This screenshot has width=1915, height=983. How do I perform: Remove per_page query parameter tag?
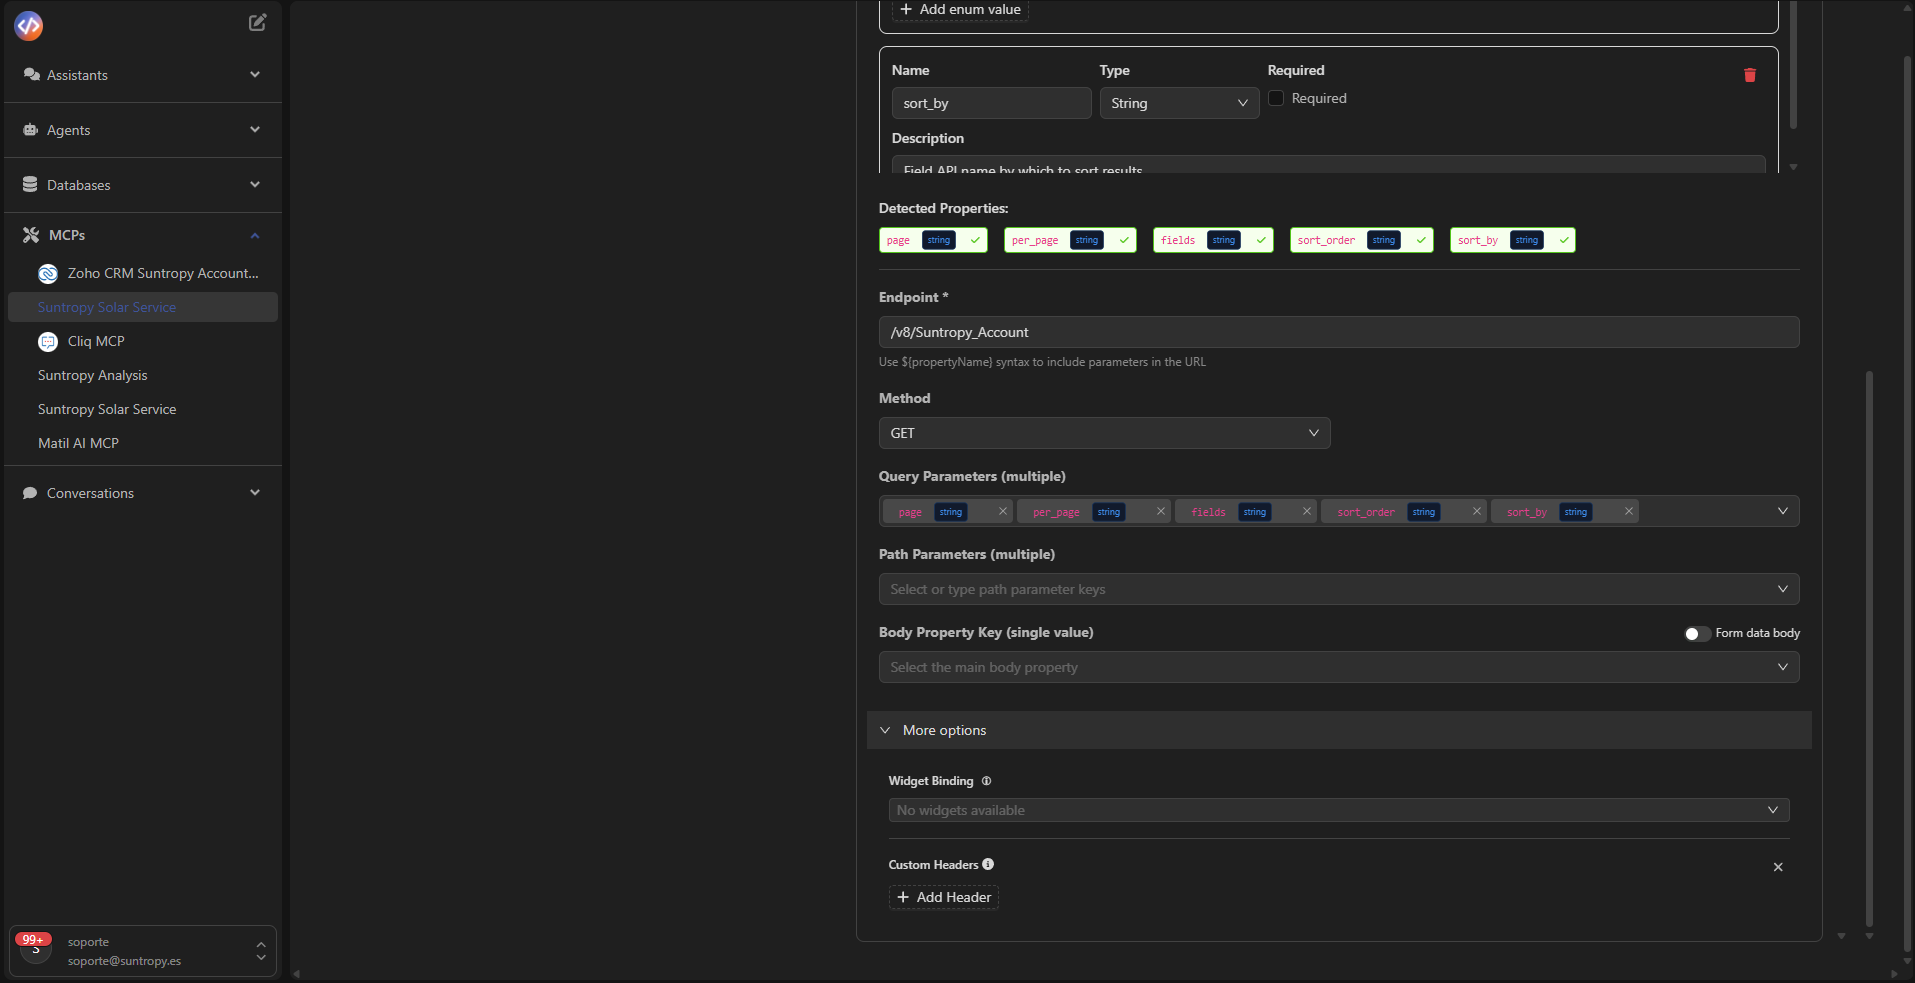tap(1161, 511)
